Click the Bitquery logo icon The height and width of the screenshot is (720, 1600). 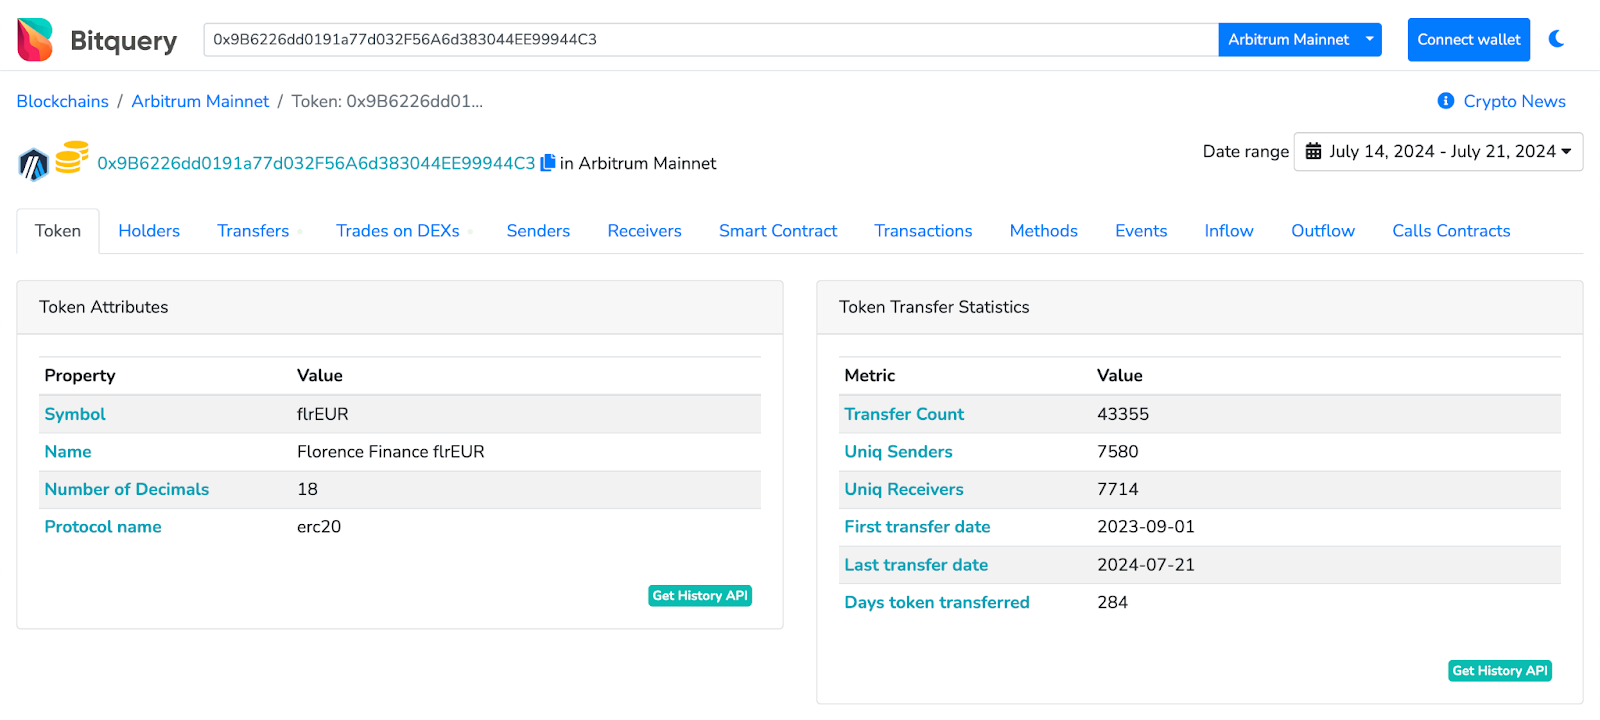click(35, 40)
